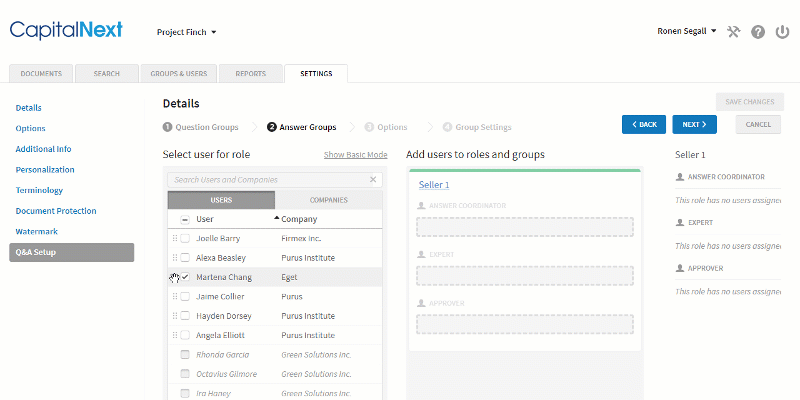
Task: Click the Next button
Action: coord(694,124)
